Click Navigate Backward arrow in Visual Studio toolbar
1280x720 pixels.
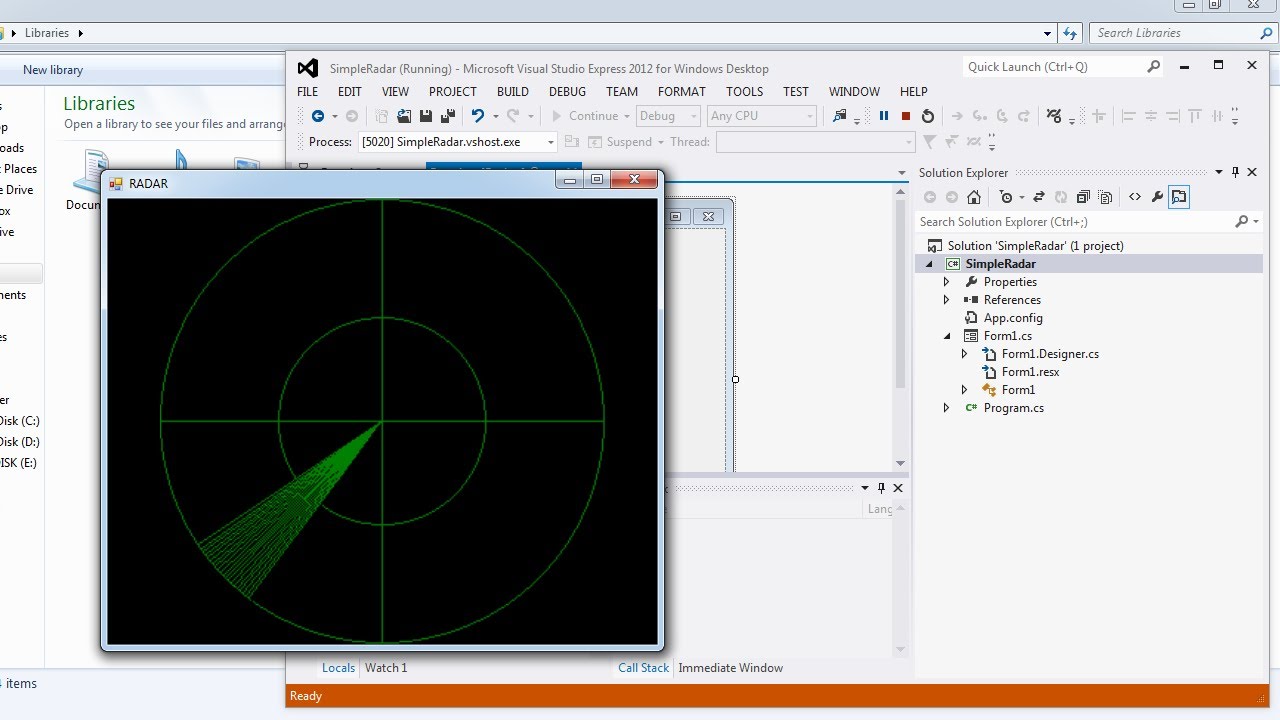click(318, 116)
